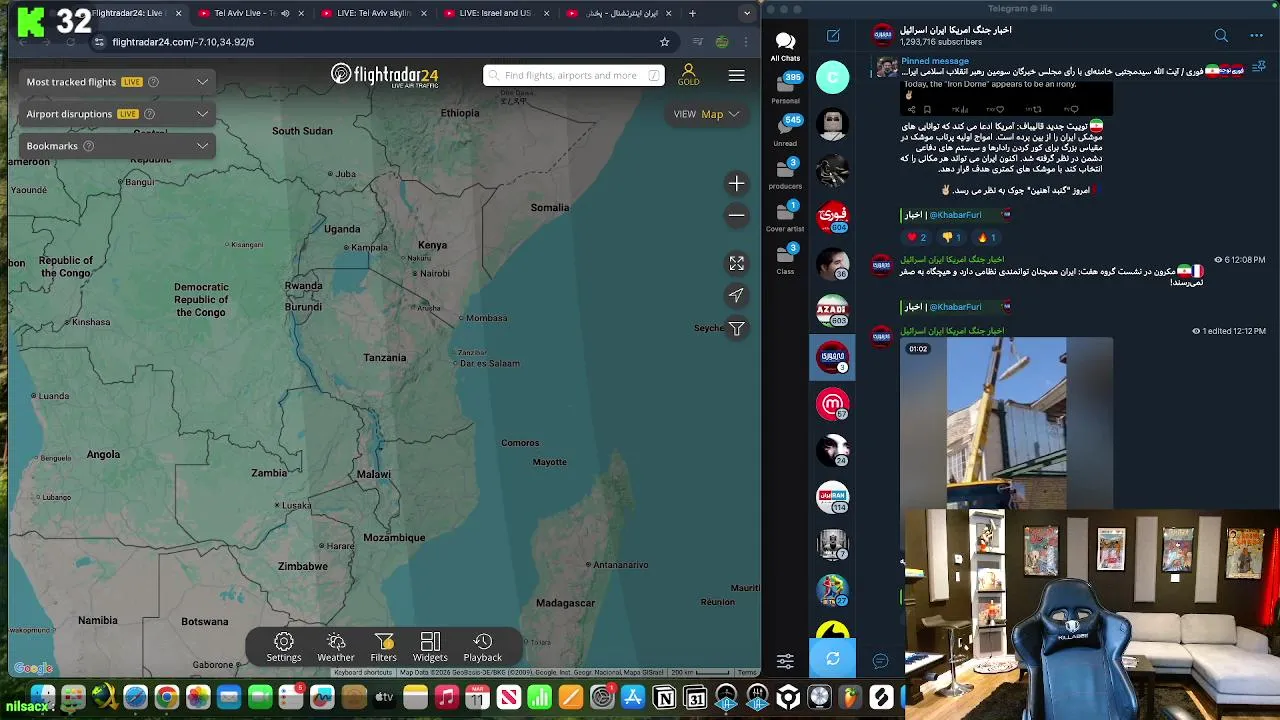This screenshot has height=720, width=1280.
Task: Search within the Telegram channel
Action: tap(1221, 36)
